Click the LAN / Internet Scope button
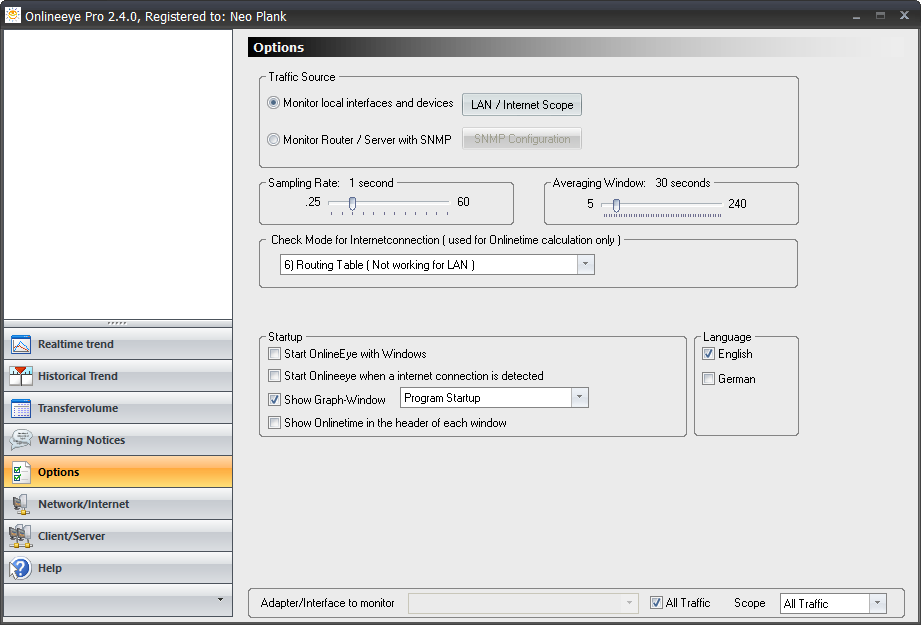This screenshot has height=625, width=921. tap(522, 105)
